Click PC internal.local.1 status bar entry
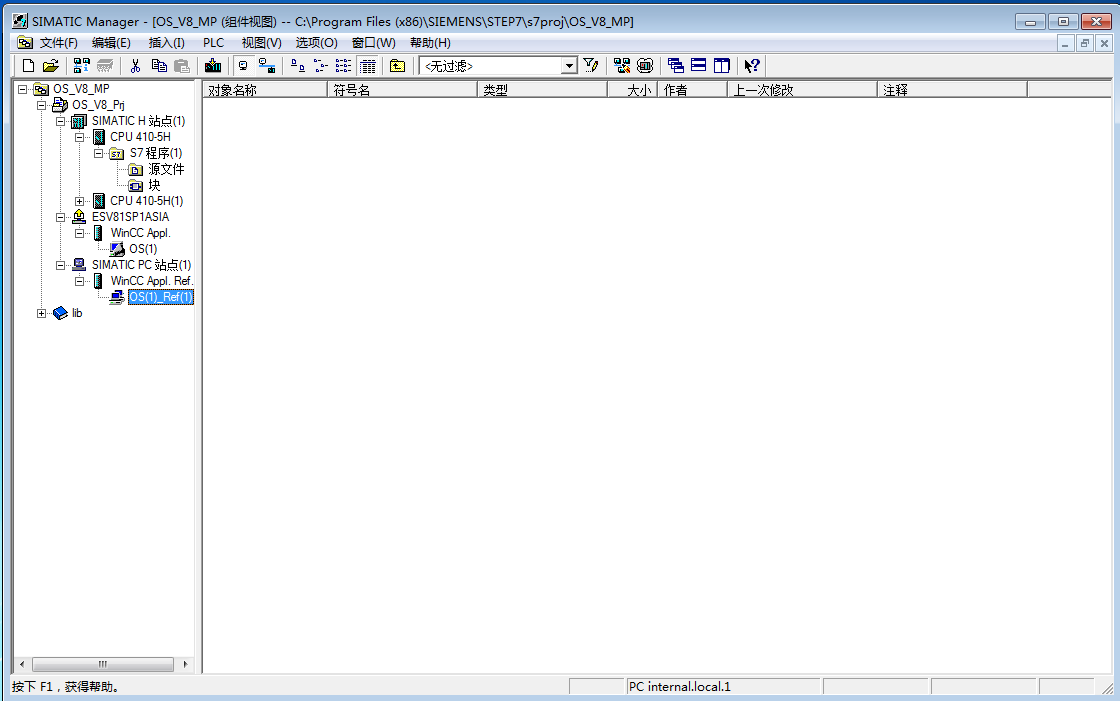Screen dimensions: 1120x701 point(723,687)
